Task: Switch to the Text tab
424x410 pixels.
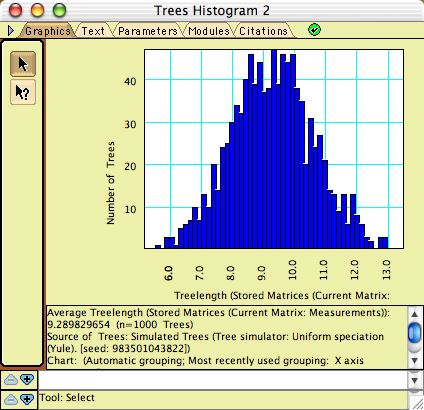Action: 93,31
